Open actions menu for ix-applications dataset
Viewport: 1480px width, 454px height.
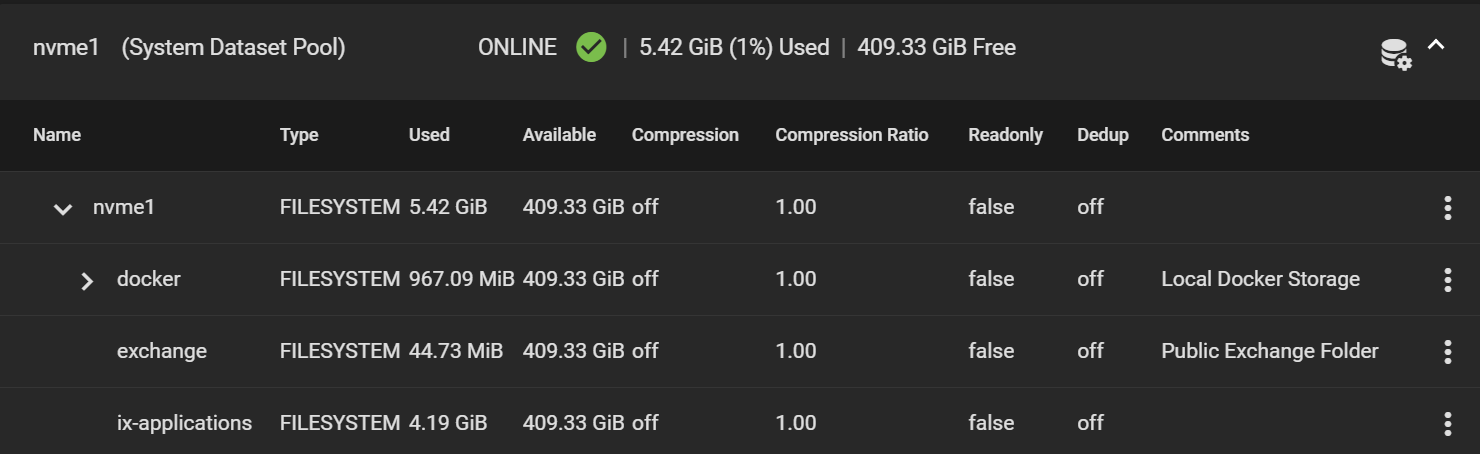[1447, 424]
